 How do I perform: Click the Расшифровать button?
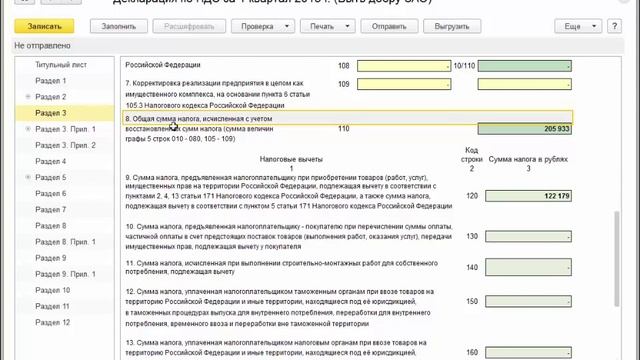coord(189,26)
